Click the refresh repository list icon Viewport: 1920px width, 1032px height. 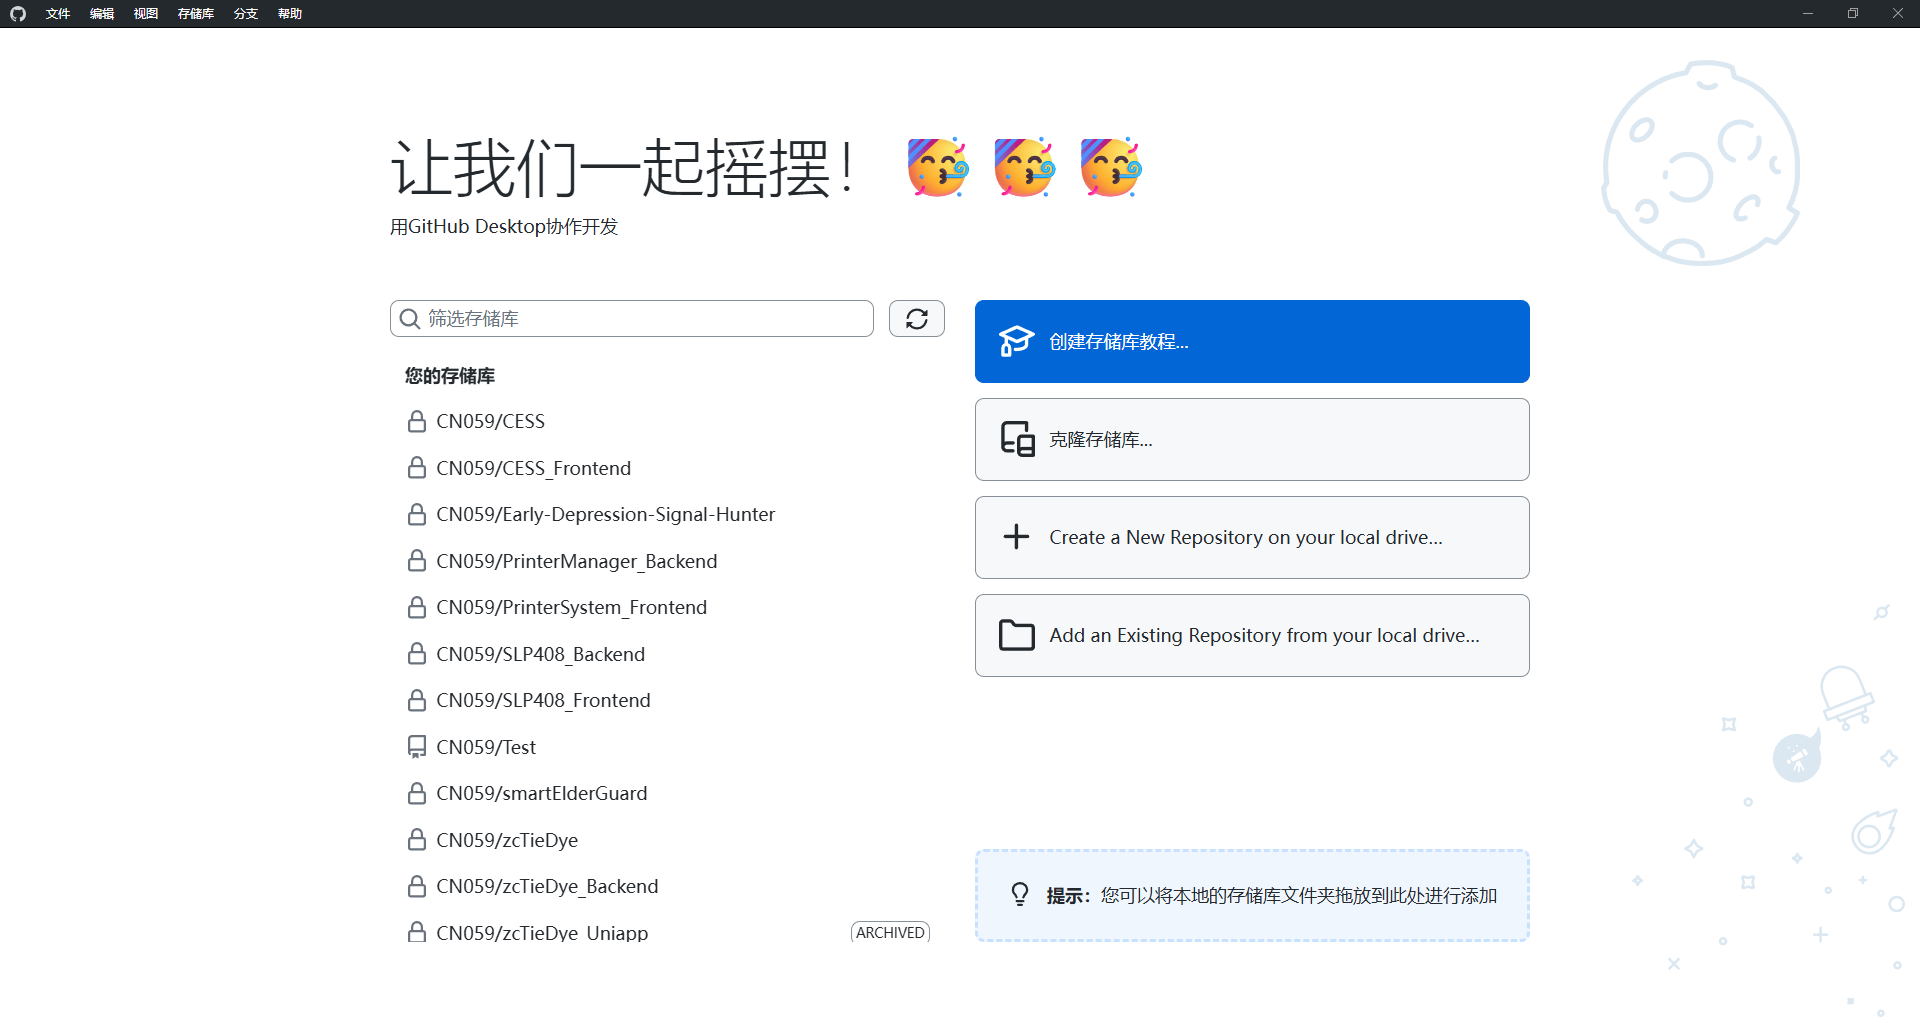pos(916,319)
